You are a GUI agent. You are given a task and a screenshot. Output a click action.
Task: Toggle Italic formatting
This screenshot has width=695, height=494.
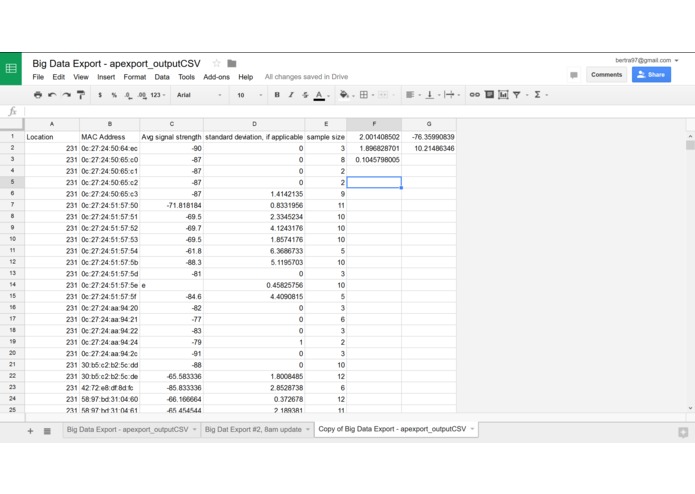point(291,95)
